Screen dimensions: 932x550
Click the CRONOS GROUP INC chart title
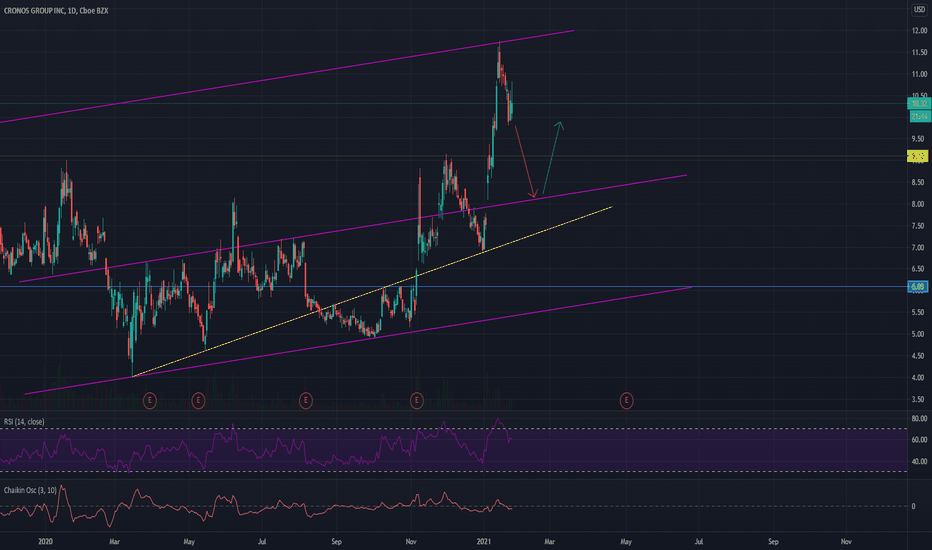coord(56,11)
